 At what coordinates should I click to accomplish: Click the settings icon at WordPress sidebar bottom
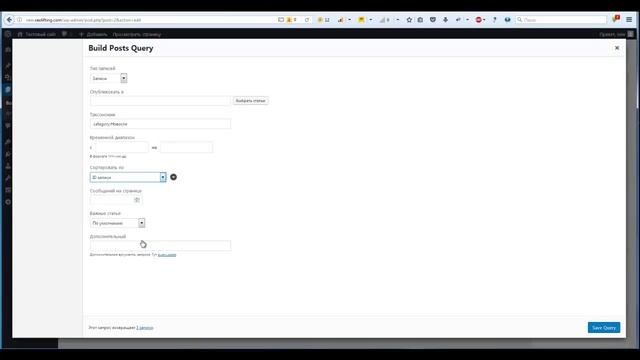7,202
